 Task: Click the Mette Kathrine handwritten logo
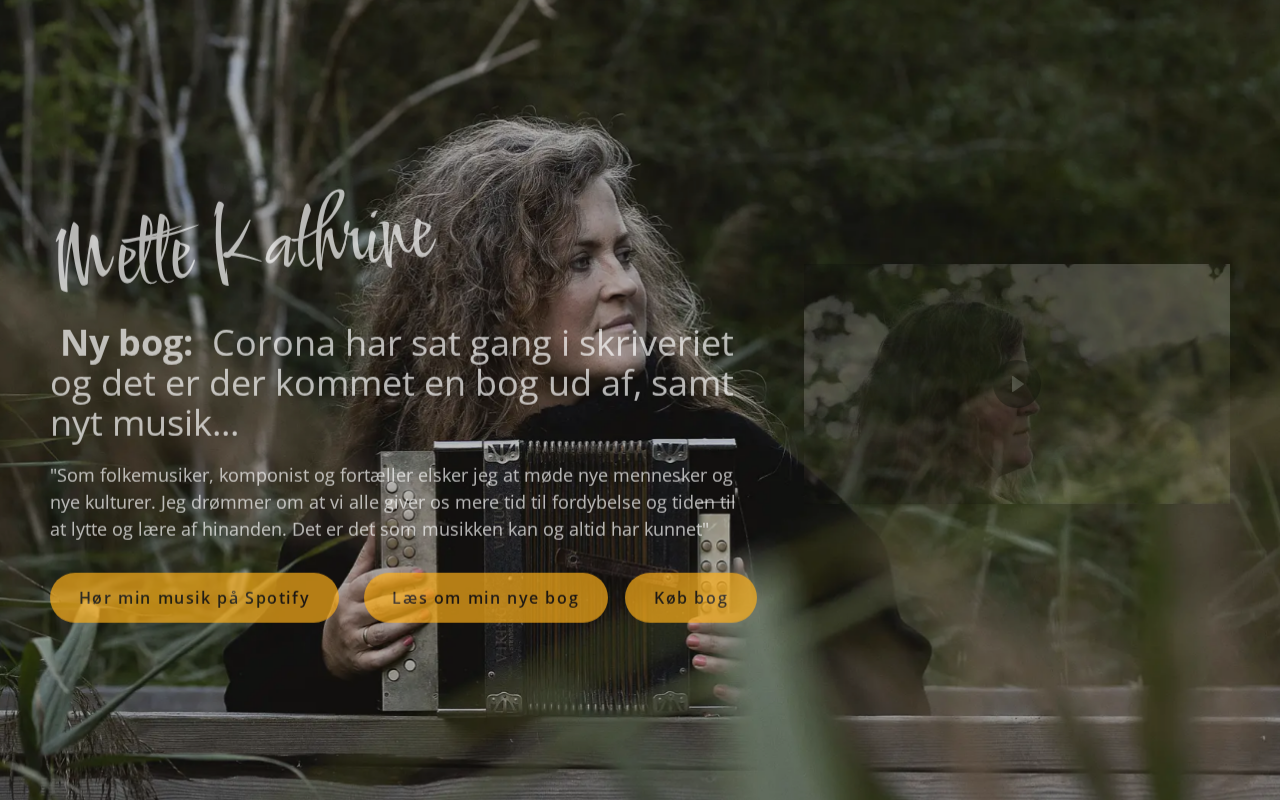coord(245,242)
